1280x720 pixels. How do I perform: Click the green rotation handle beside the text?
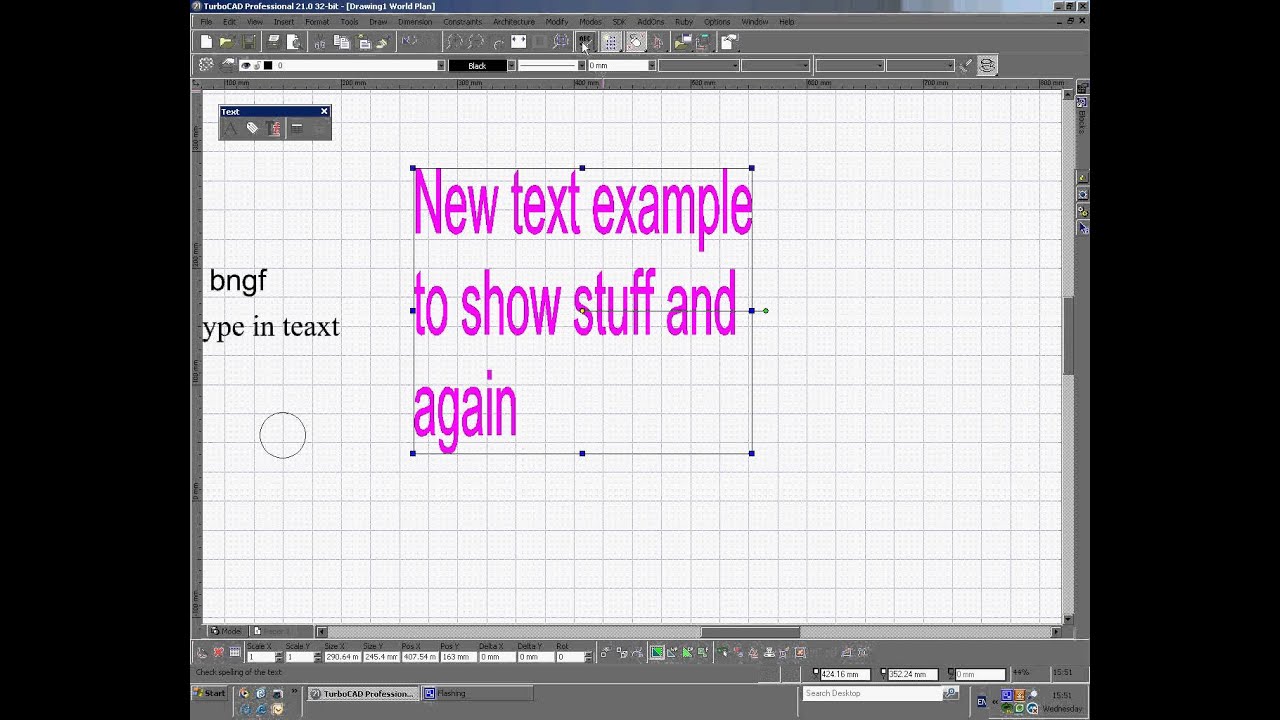coord(766,311)
